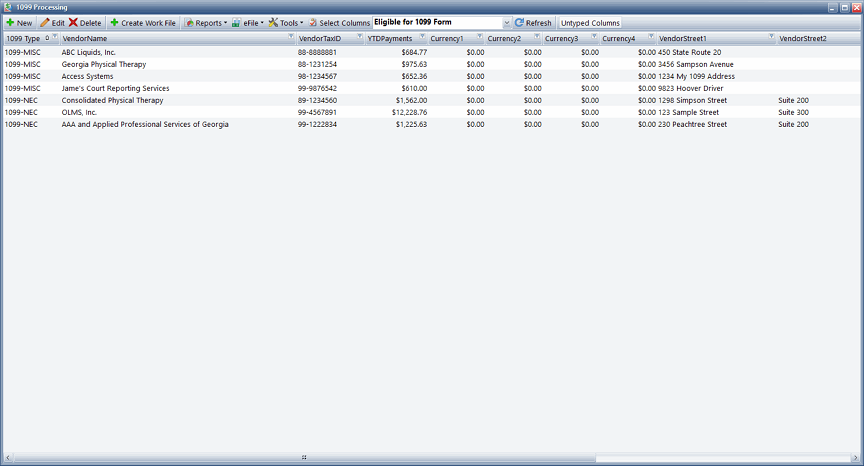This screenshot has height=466, width=864.
Task: Open filter icon on Currency3 column
Action: click(595, 37)
